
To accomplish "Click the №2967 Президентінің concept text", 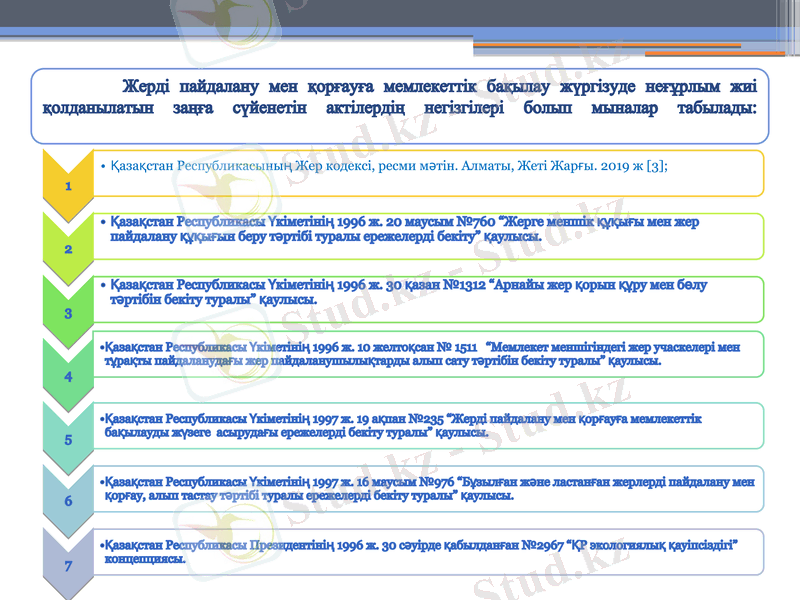I will click(x=420, y=551).
